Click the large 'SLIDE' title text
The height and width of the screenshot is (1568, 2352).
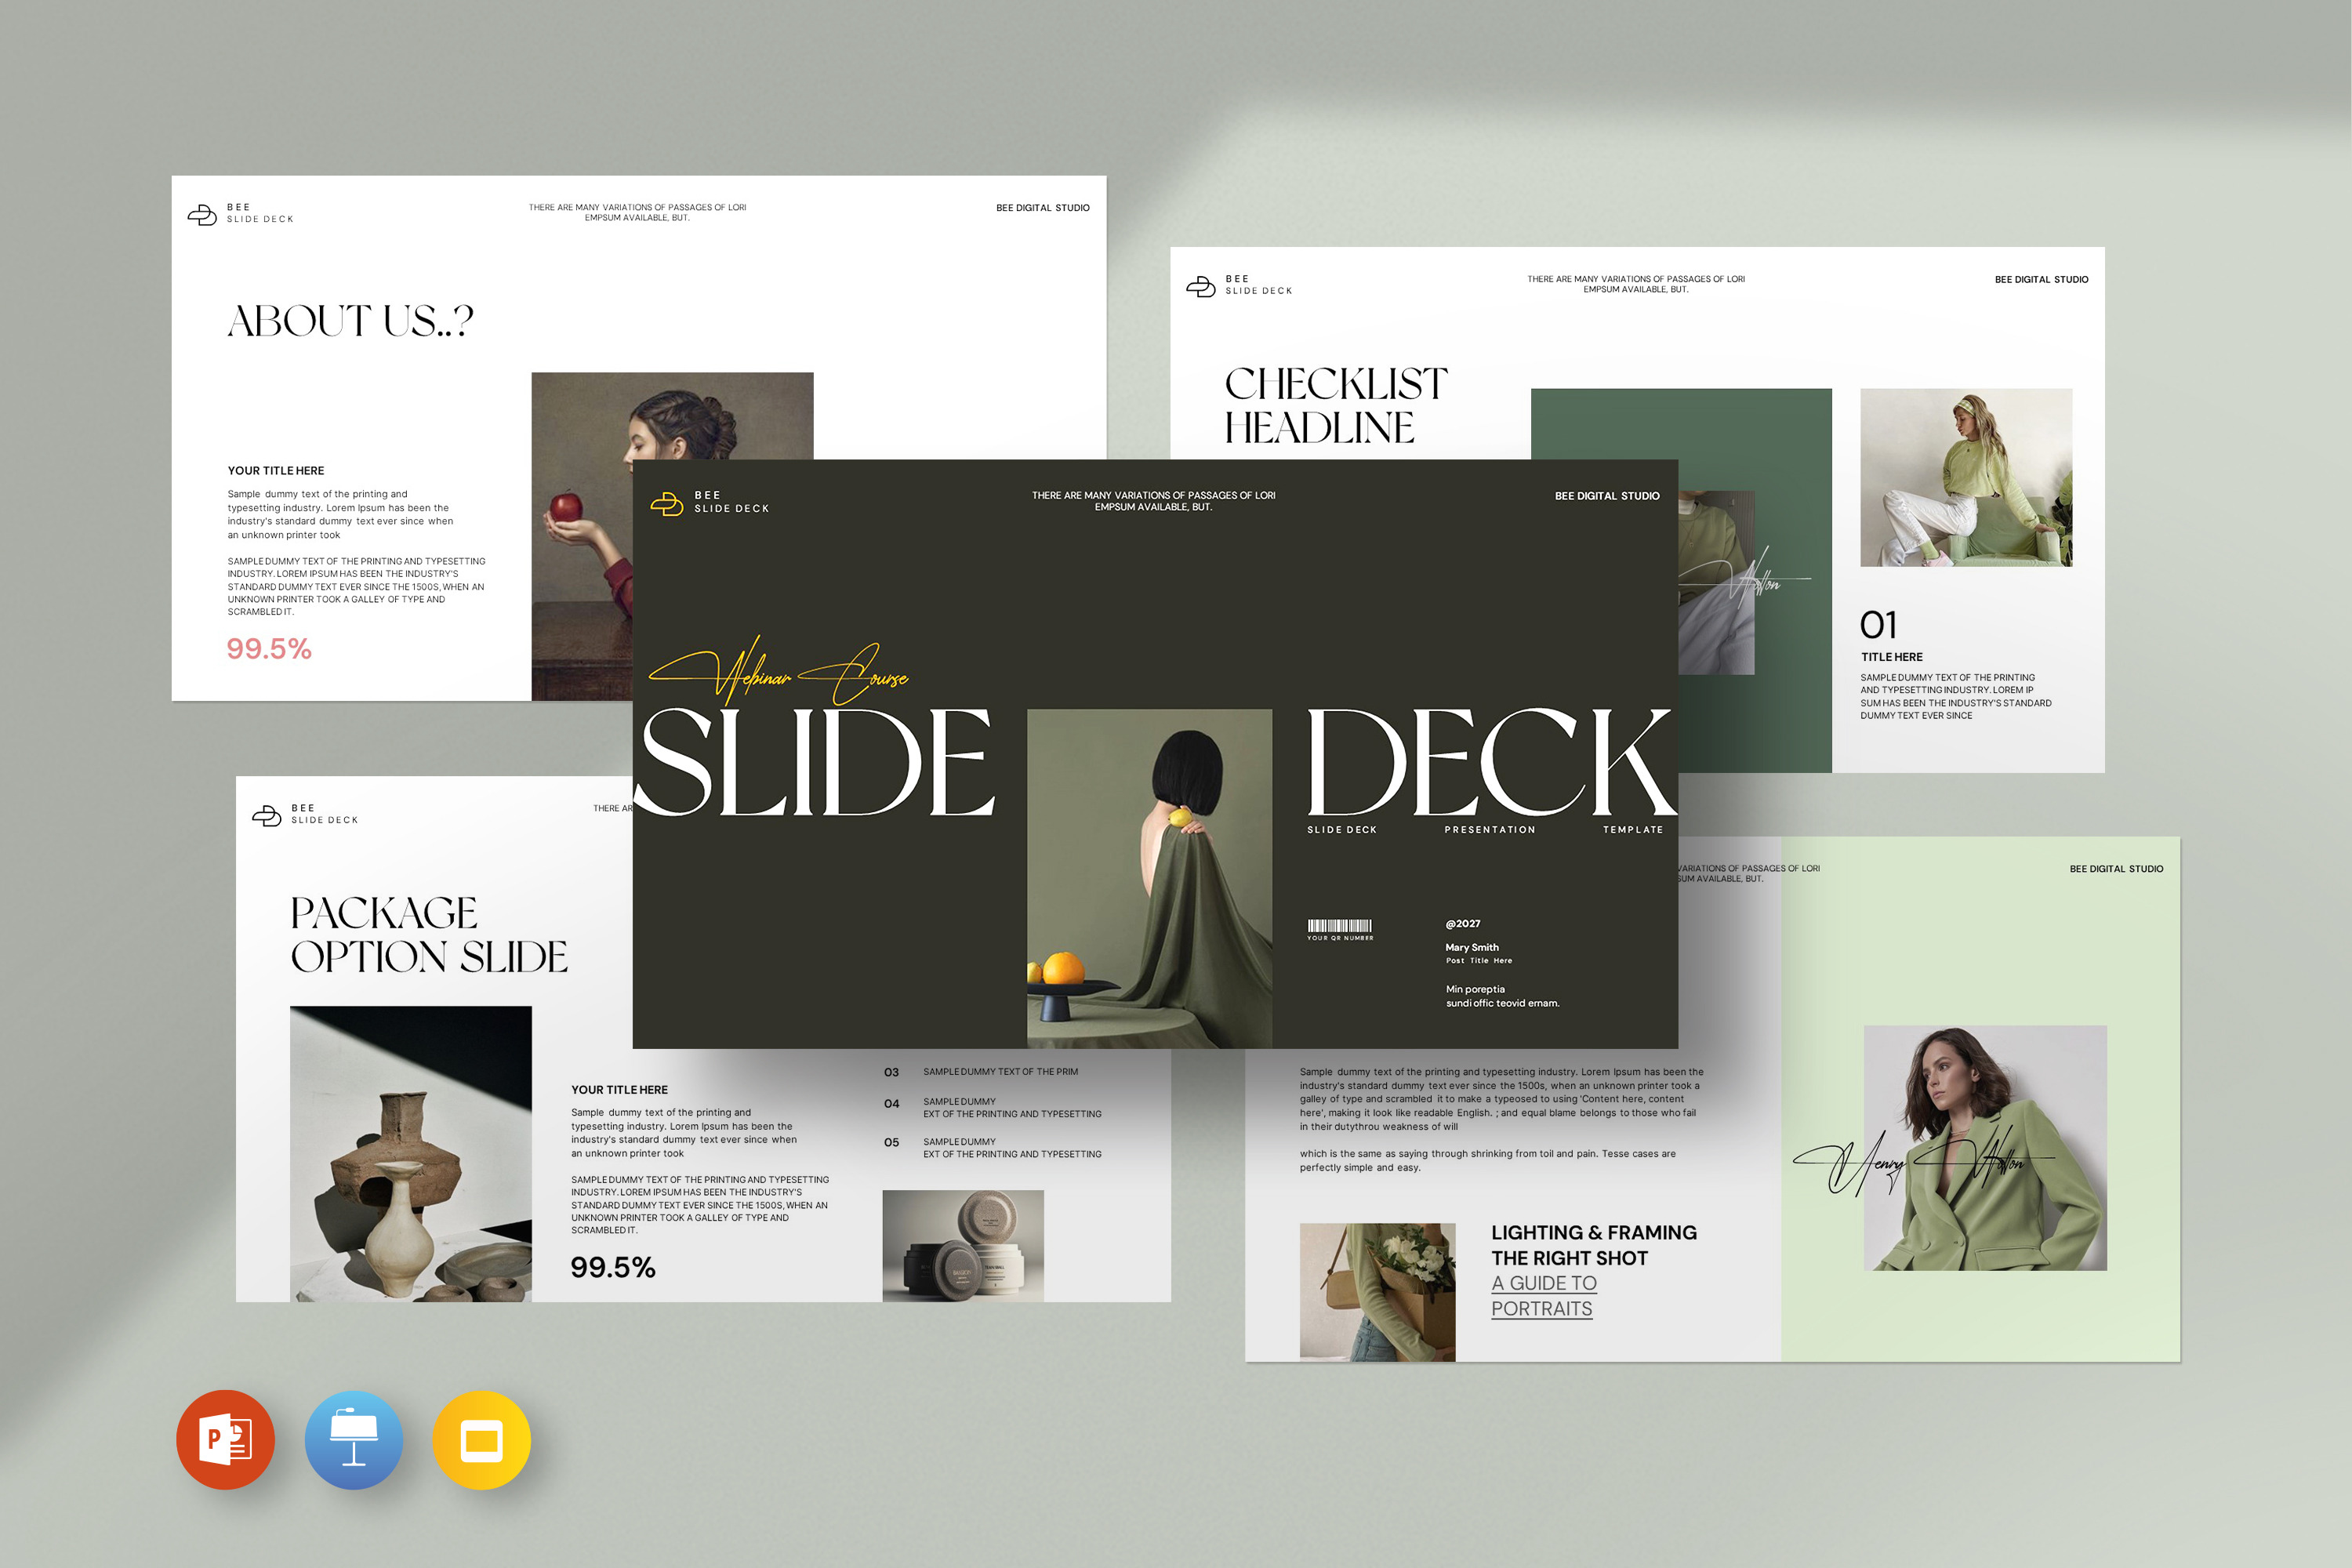[x=814, y=761]
